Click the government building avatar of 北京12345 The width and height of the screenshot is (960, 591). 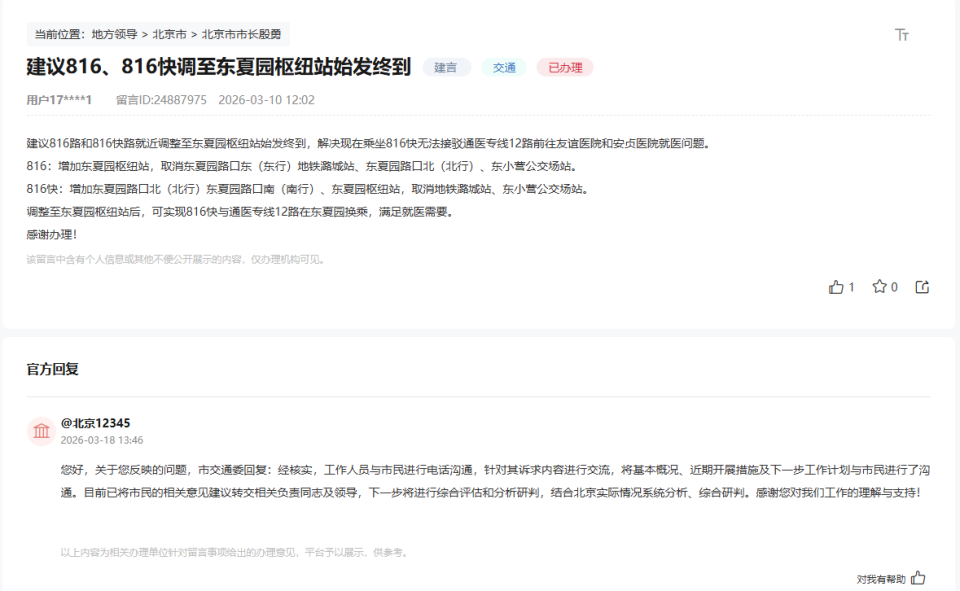coord(40,431)
